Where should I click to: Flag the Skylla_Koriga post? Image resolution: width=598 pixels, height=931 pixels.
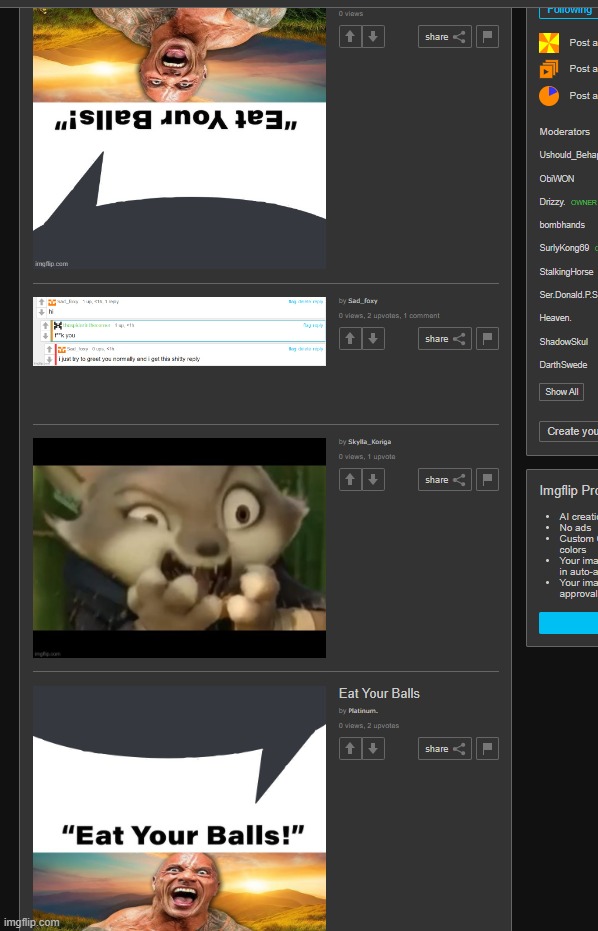(x=488, y=480)
